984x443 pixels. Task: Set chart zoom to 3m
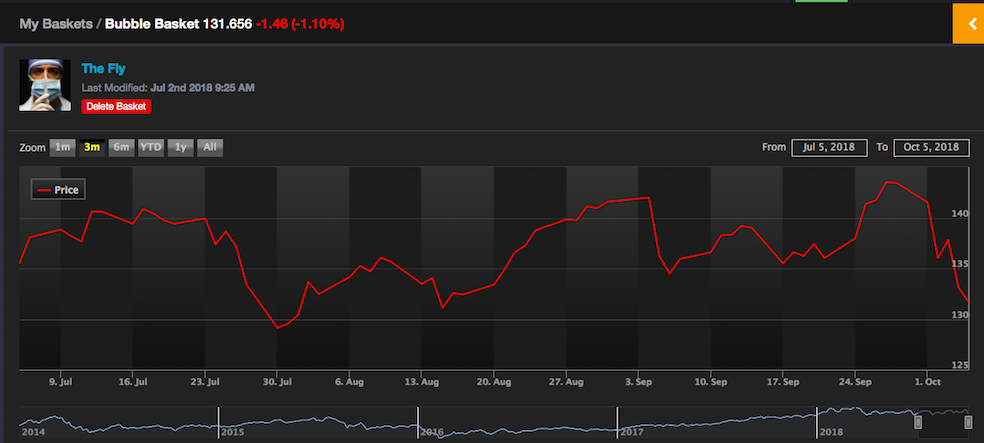[92, 147]
